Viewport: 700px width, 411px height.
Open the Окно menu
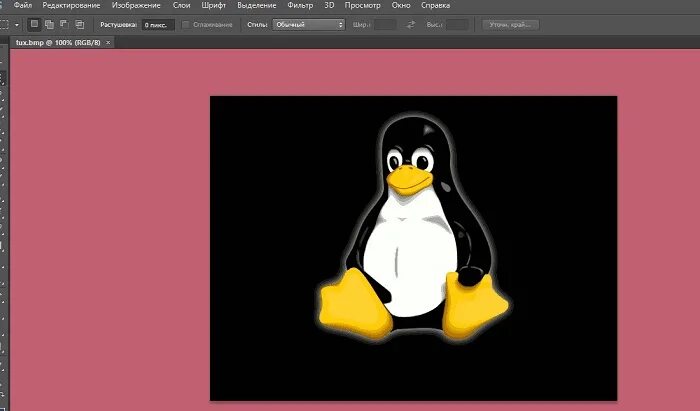coord(401,6)
